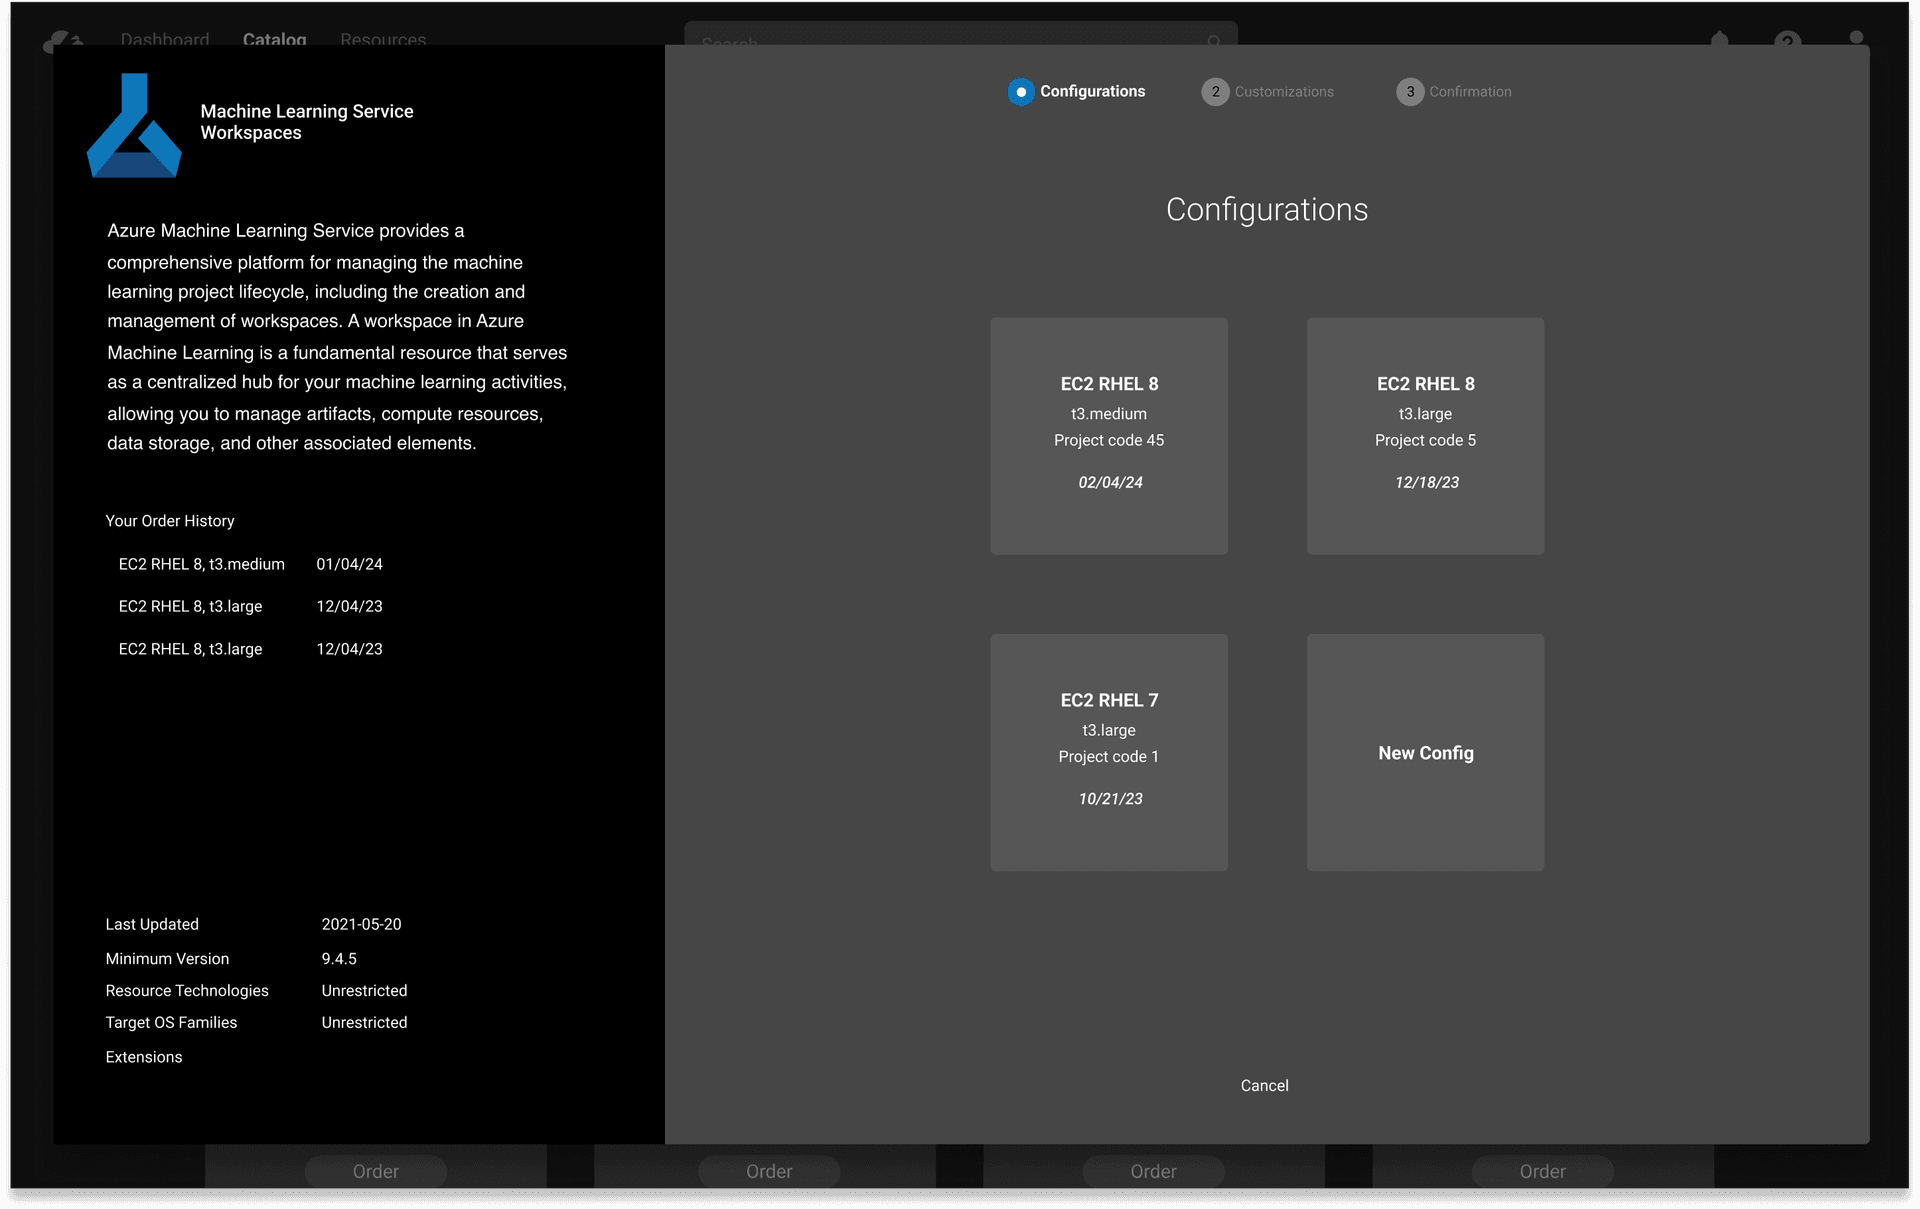Switch to the Dashboard tab
The image size is (1920, 1209).
[164, 40]
